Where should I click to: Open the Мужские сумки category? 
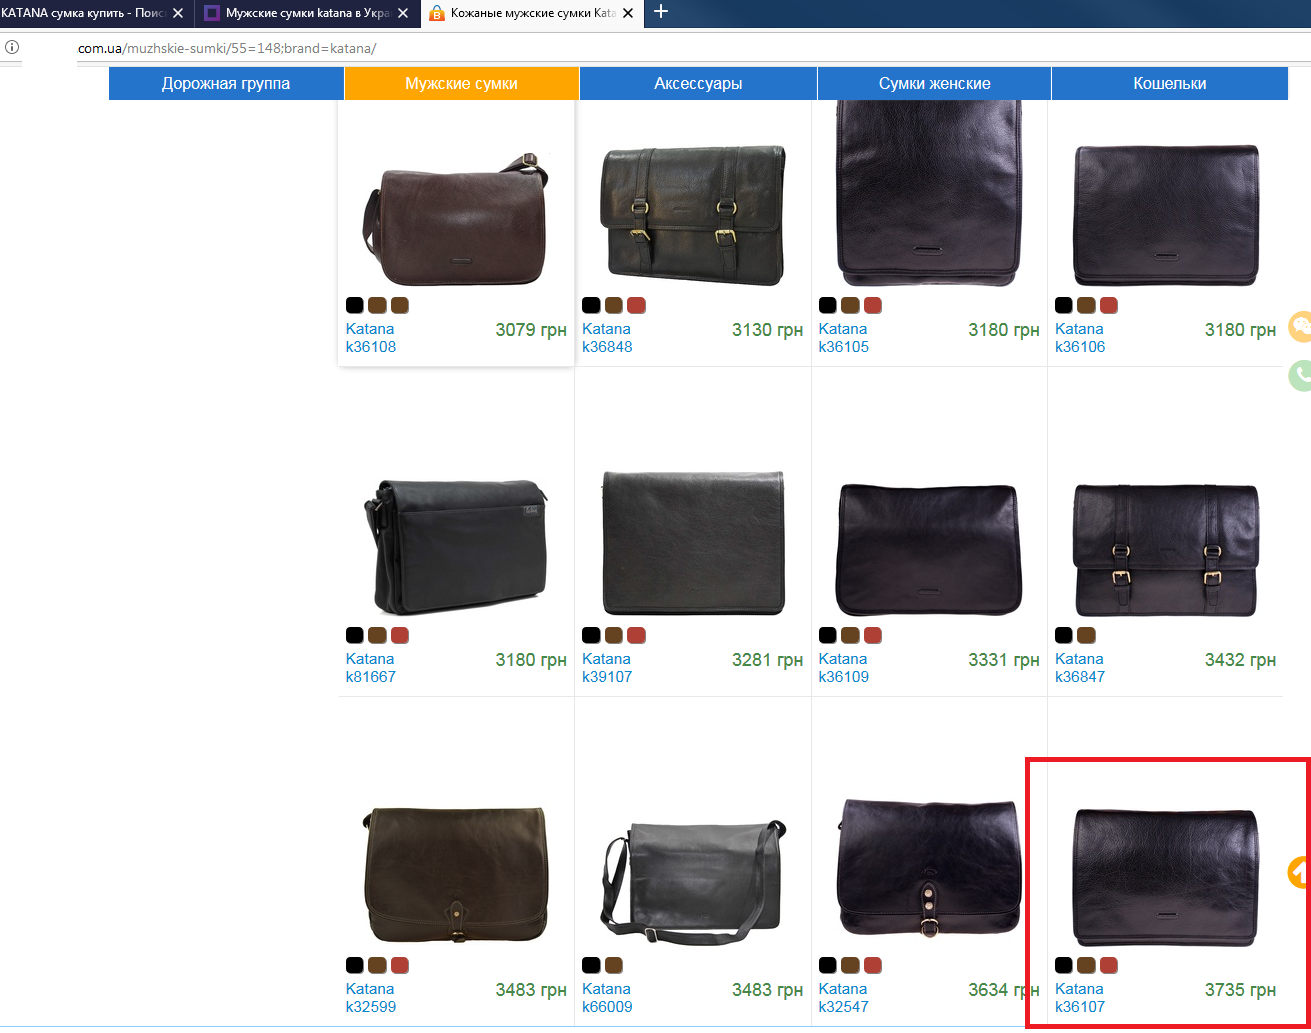461,84
